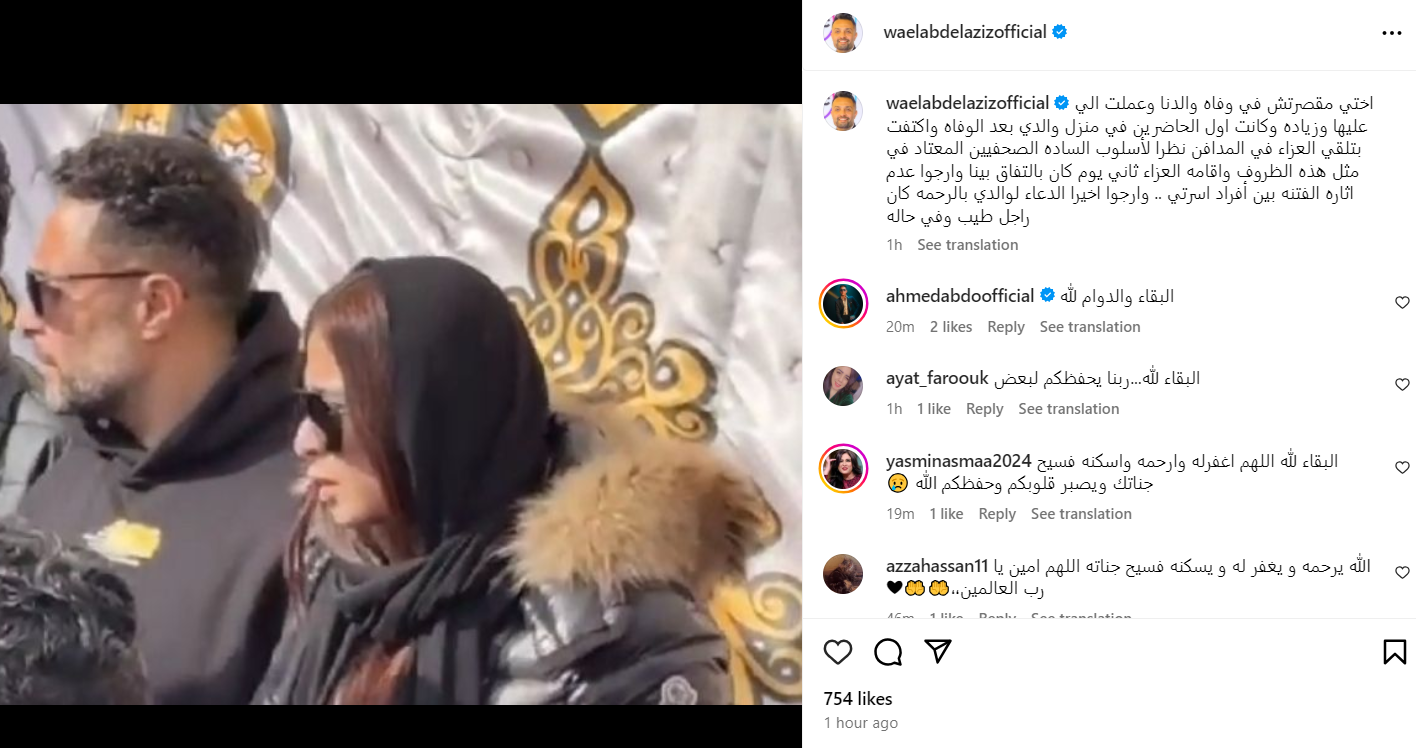
Task: Open ayat_faroouk's profile picture
Action: (843, 386)
